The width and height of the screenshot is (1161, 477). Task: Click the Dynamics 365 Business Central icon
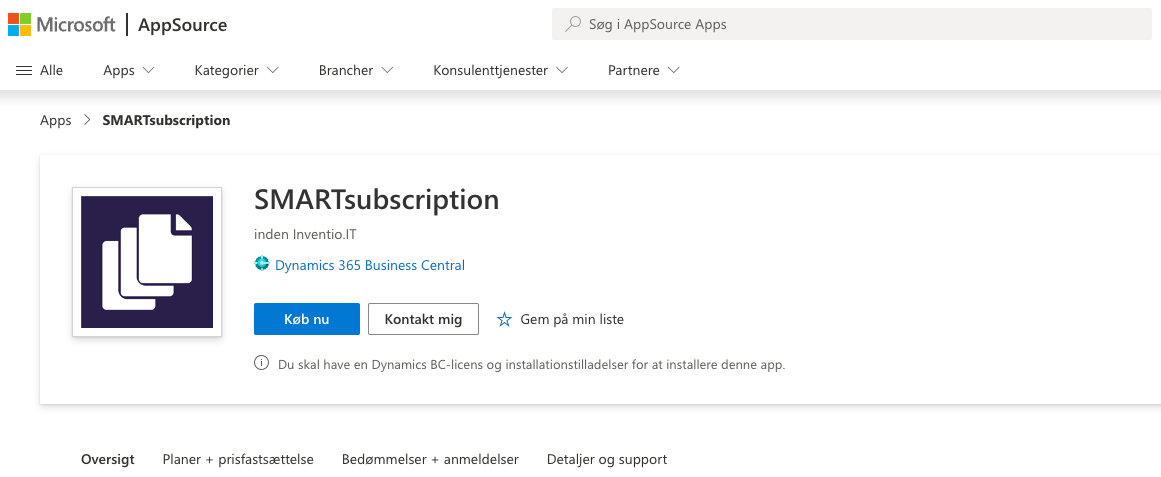click(x=262, y=265)
